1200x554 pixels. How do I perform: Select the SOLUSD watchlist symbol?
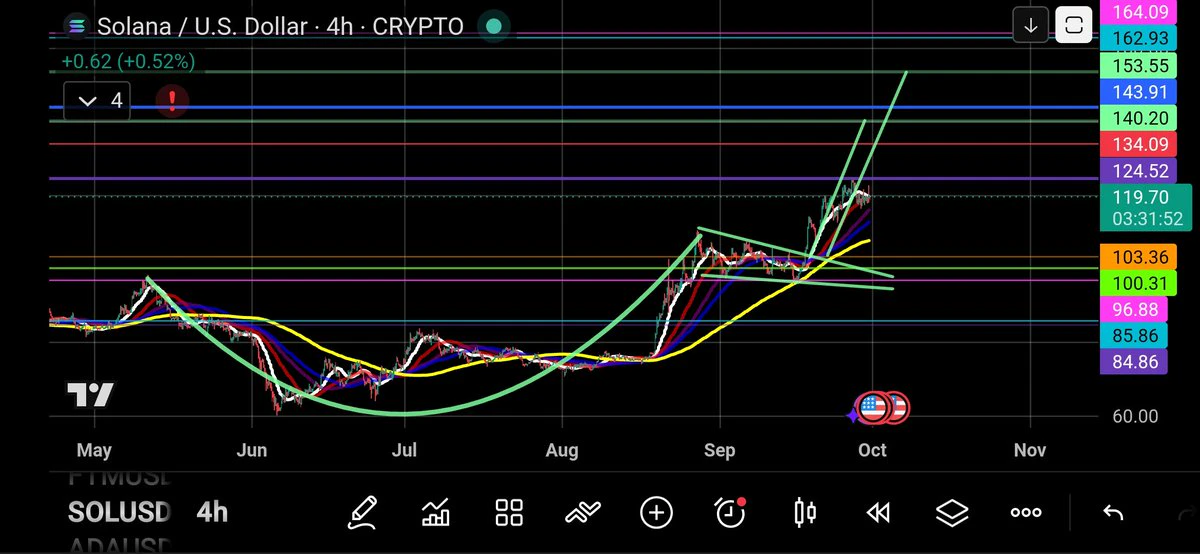tap(119, 513)
